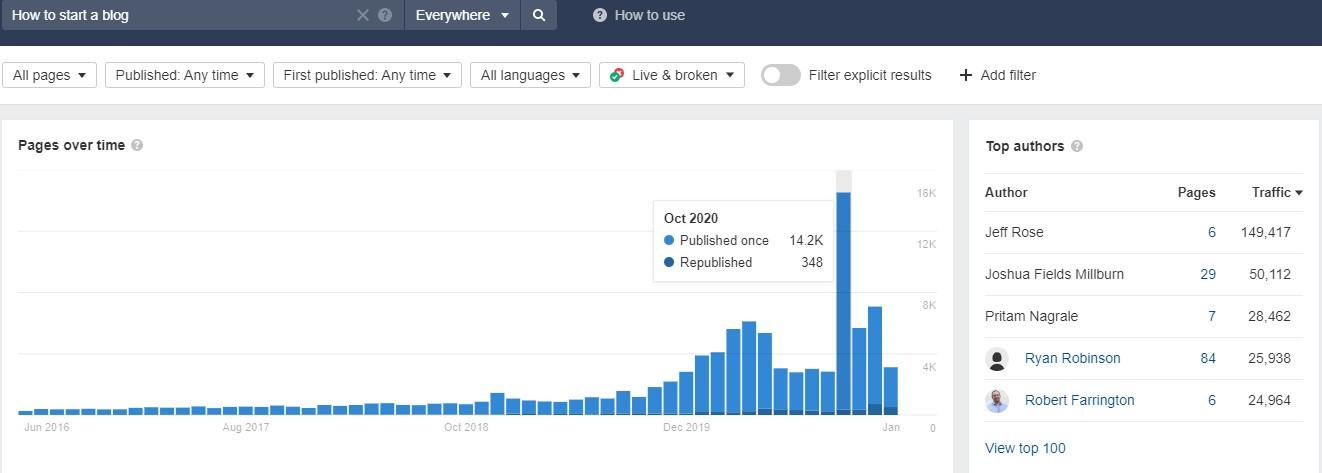
Task: Click the Top authors help icon
Action: pyautogui.click(x=1077, y=146)
